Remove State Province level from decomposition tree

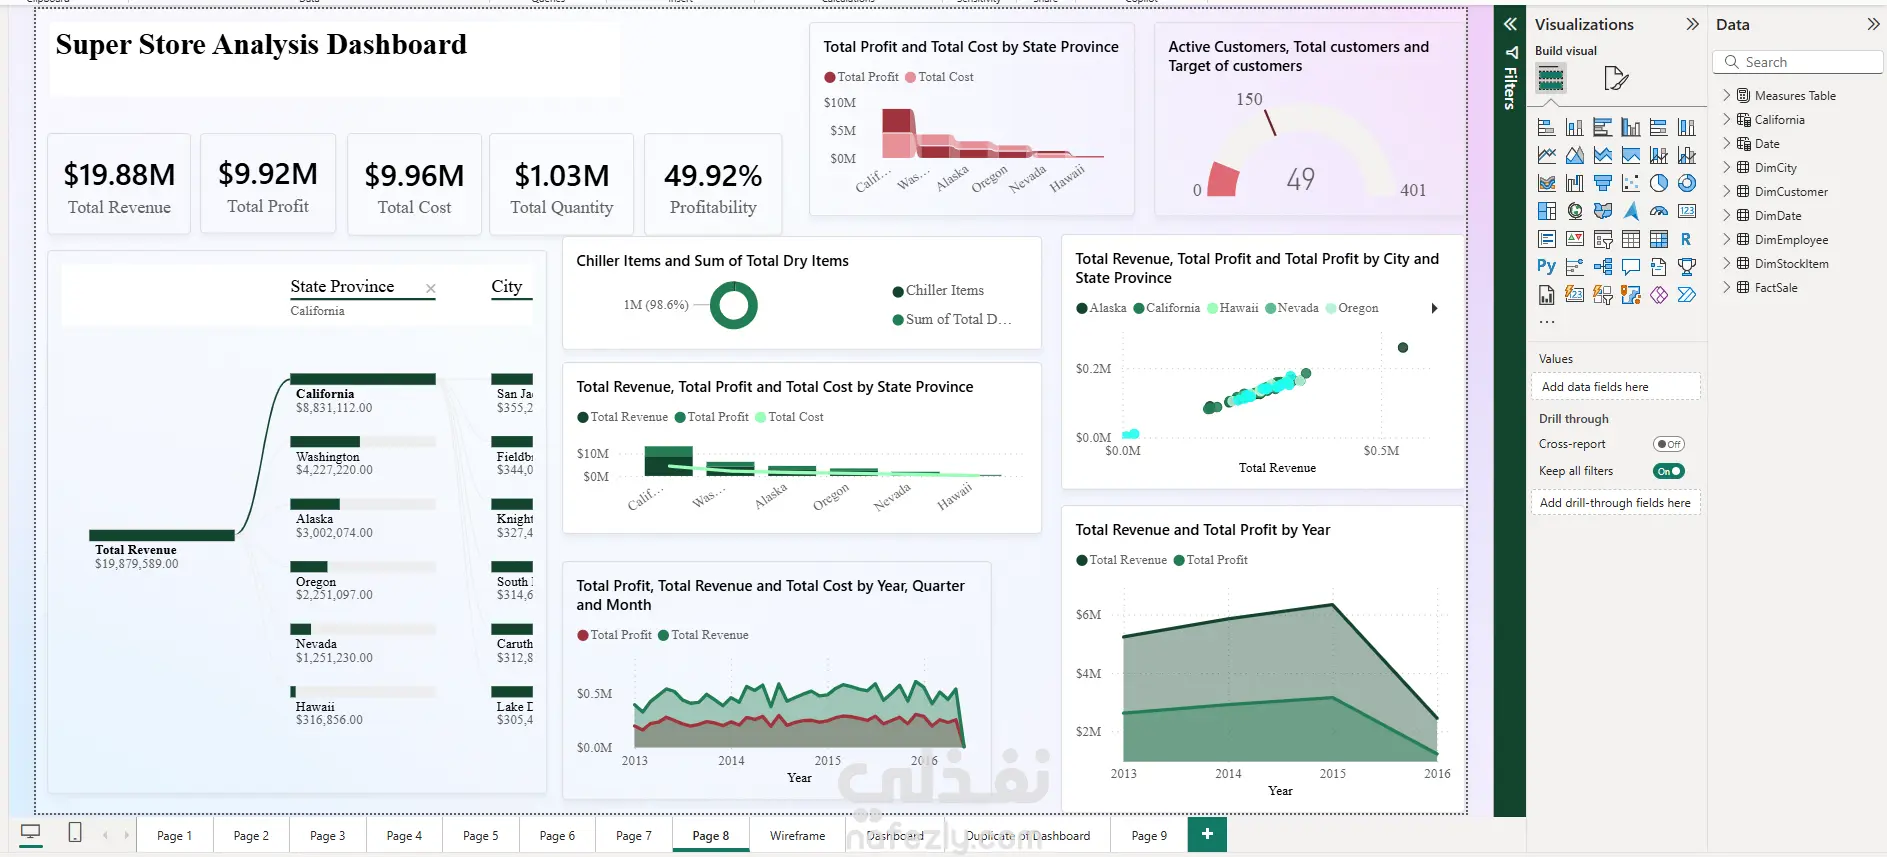[x=431, y=289]
